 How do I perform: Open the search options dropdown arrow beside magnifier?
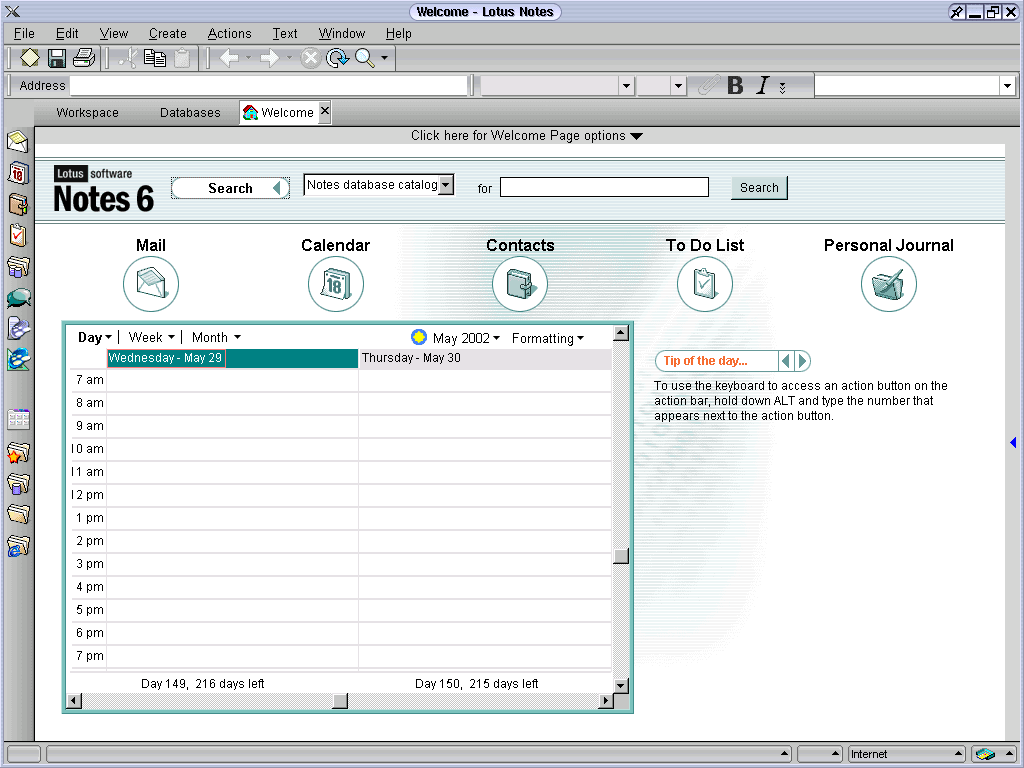[385, 58]
